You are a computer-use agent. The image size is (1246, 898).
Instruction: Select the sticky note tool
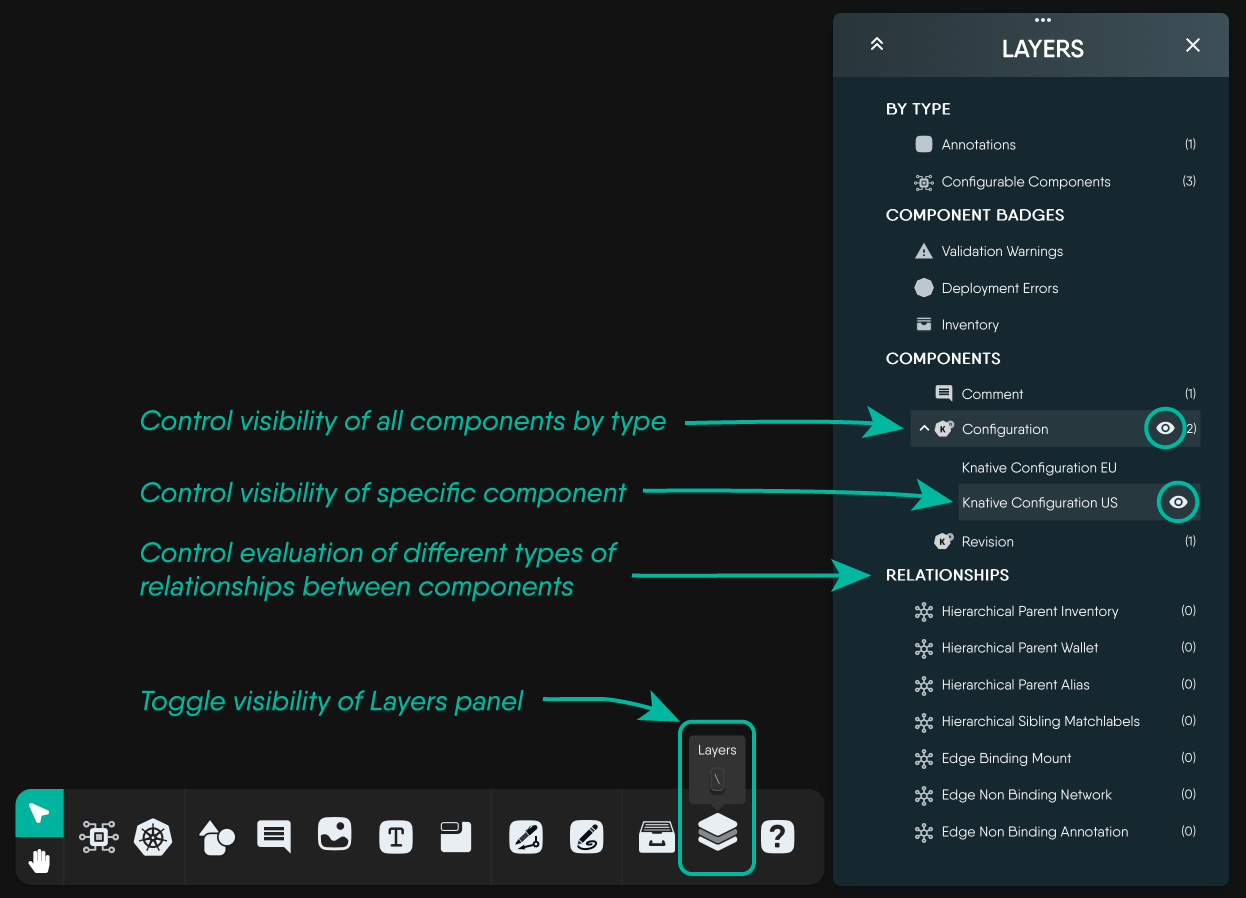click(456, 837)
